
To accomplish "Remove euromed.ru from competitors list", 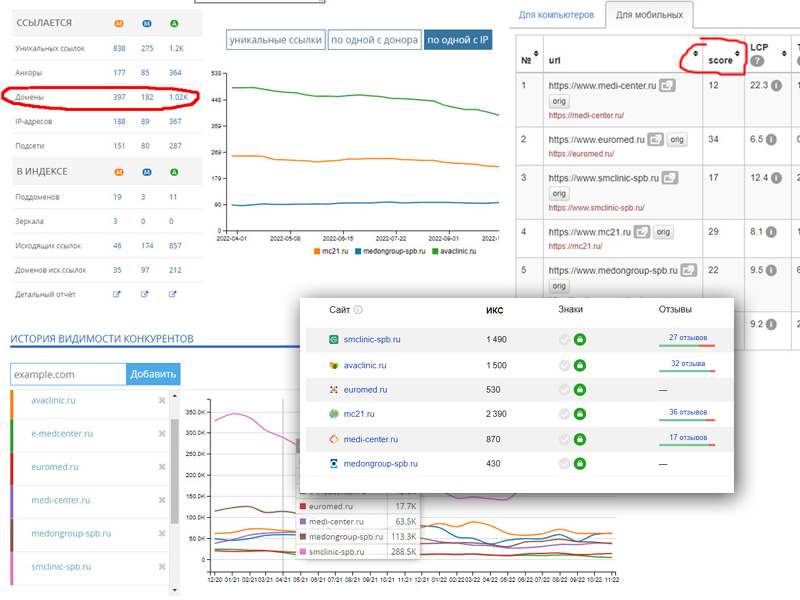I will (x=162, y=467).
